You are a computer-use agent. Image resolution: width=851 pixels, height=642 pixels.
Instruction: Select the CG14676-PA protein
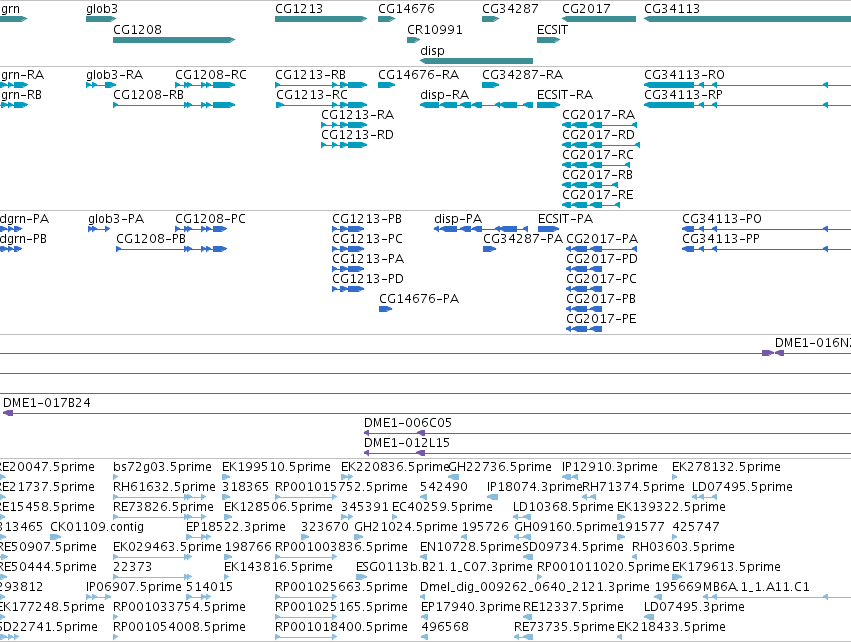(385, 309)
